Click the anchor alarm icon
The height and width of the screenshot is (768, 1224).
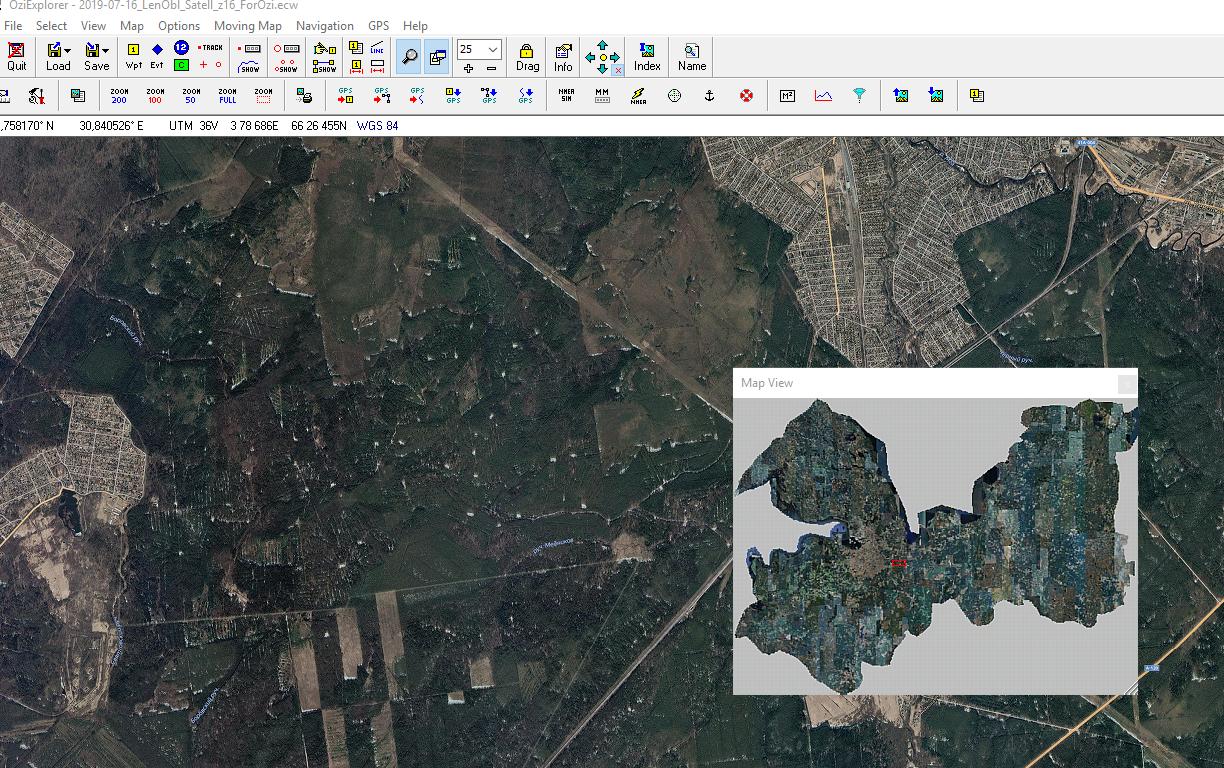point(710,96)
